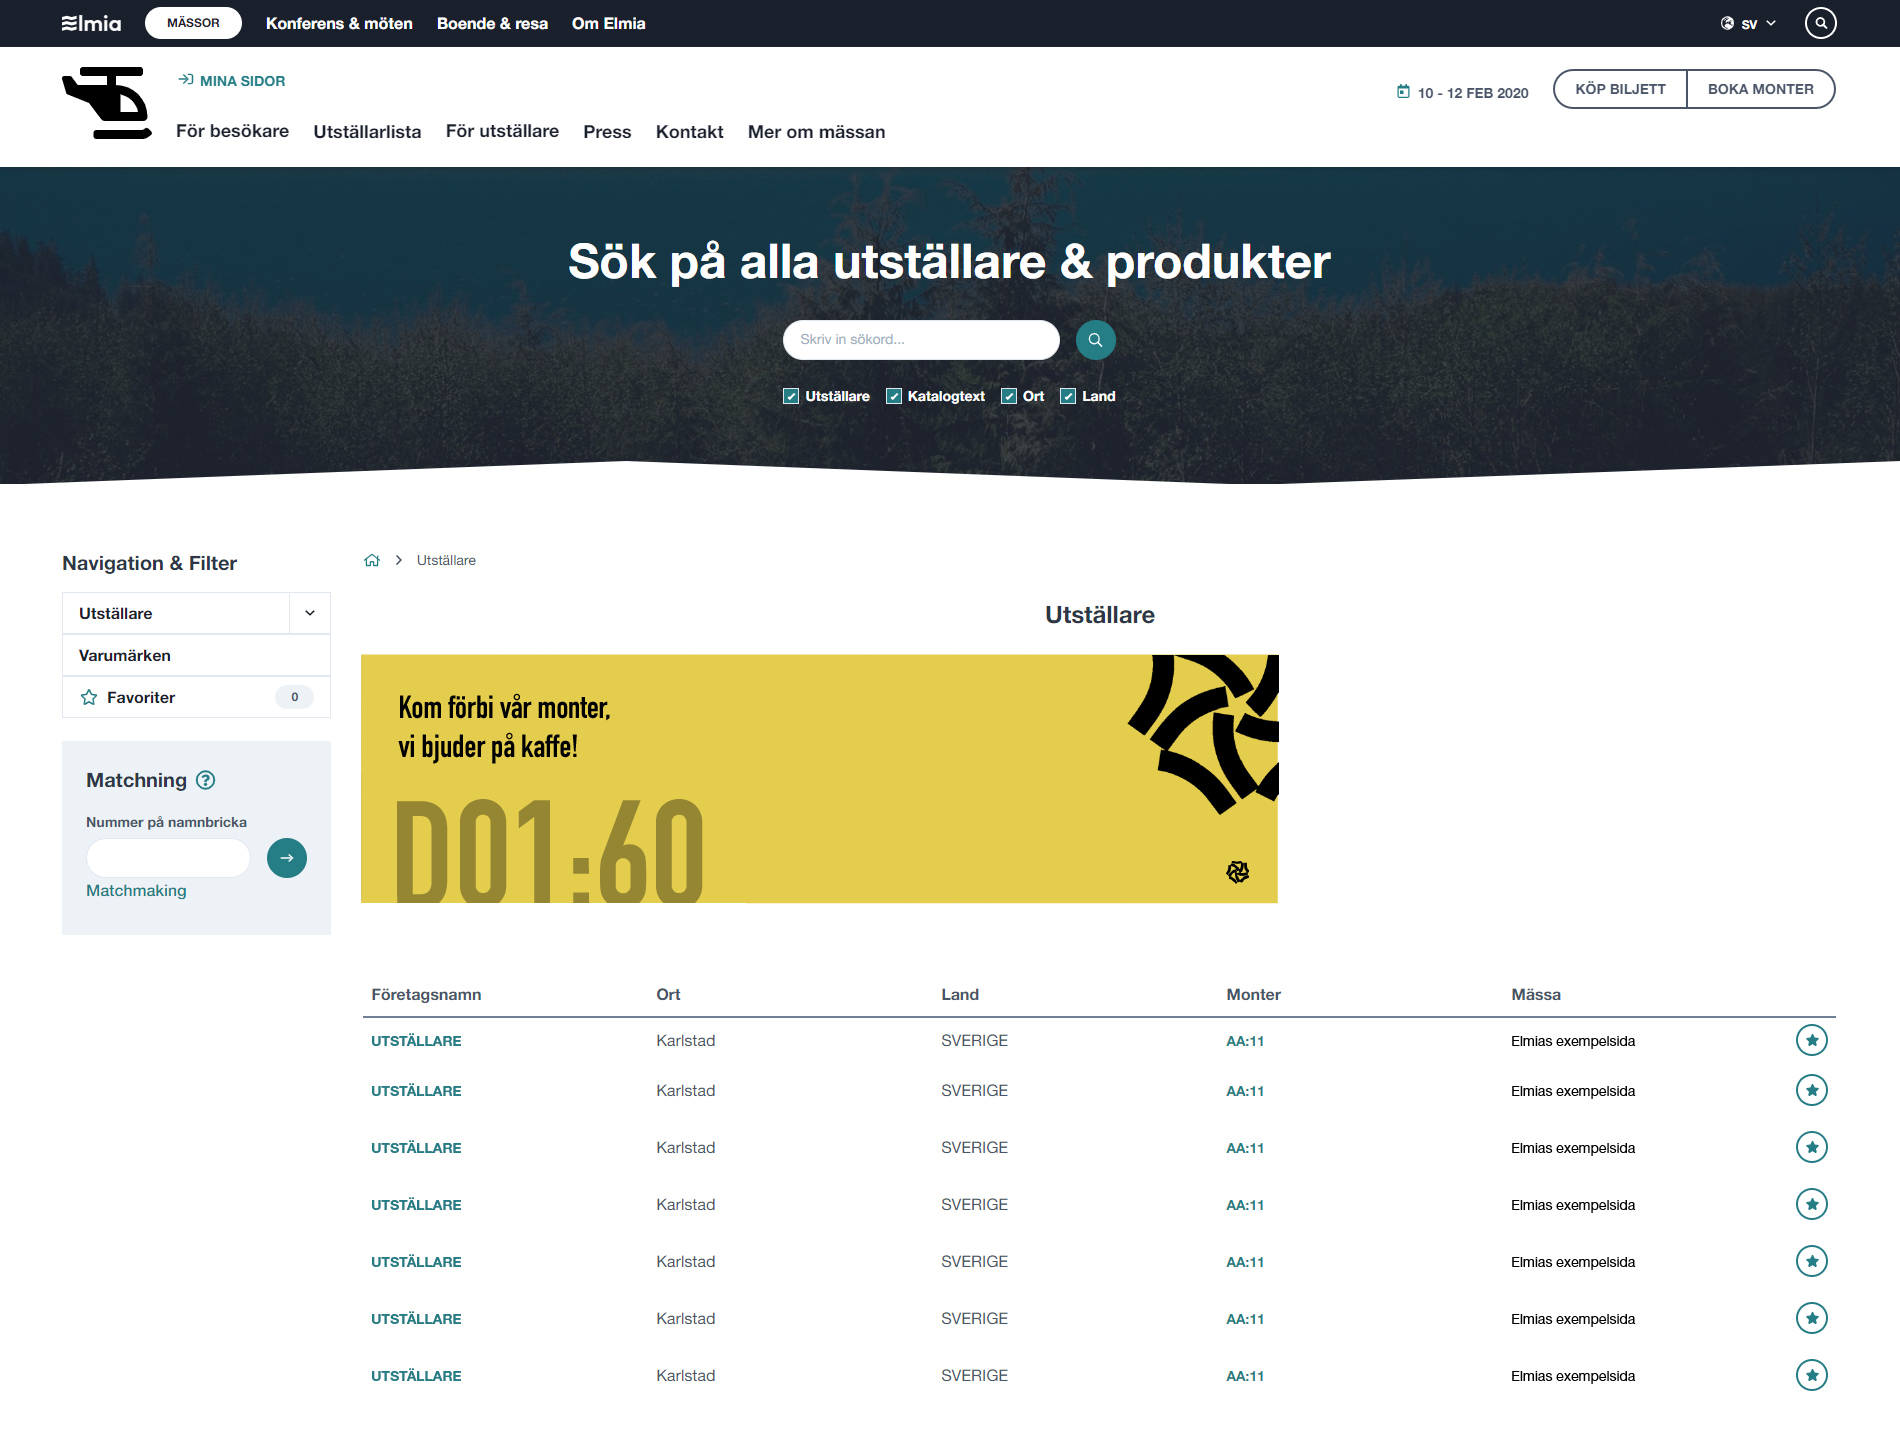Screen dimensions: 1900x1432
Task: Favorite the third exhibitor row with star
Action: point(1811,1147)
